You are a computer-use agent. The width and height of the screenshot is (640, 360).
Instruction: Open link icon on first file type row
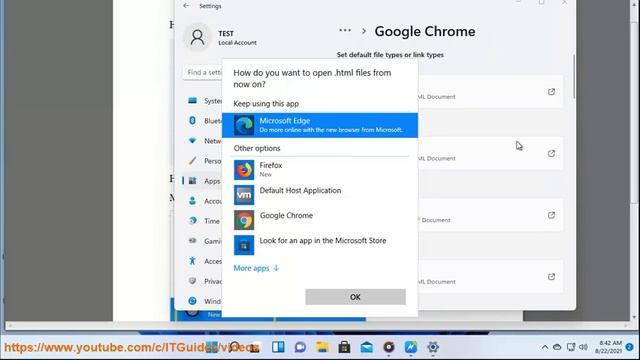(x=551, y=91)
